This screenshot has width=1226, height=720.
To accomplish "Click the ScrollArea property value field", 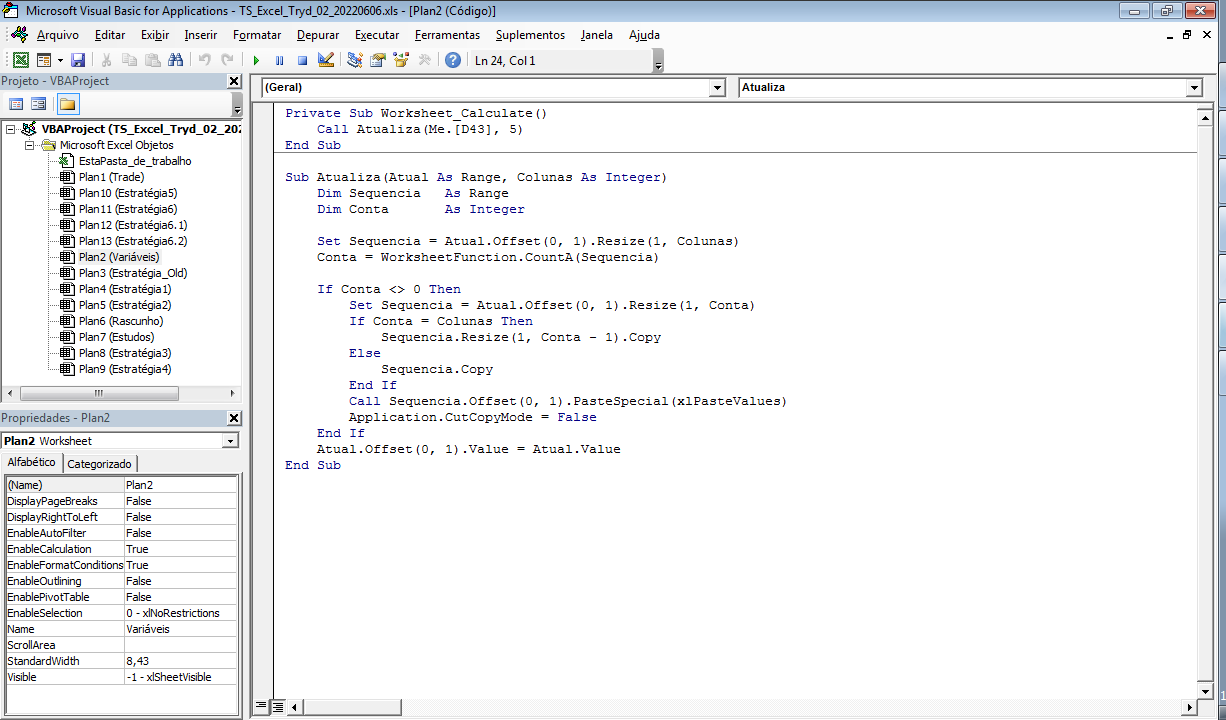I will [x=180, y=645].
